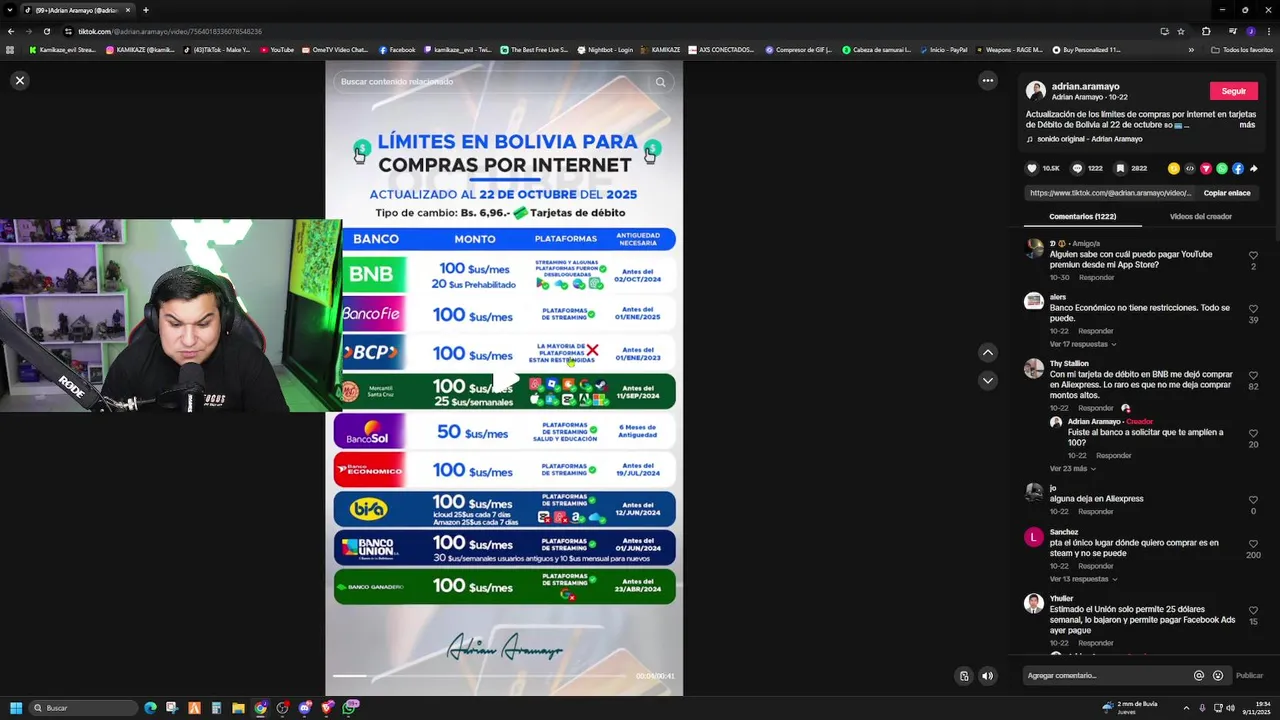Go back with browser back arrow
Screen dimensions: 1280x720
(x=11, y=31)
